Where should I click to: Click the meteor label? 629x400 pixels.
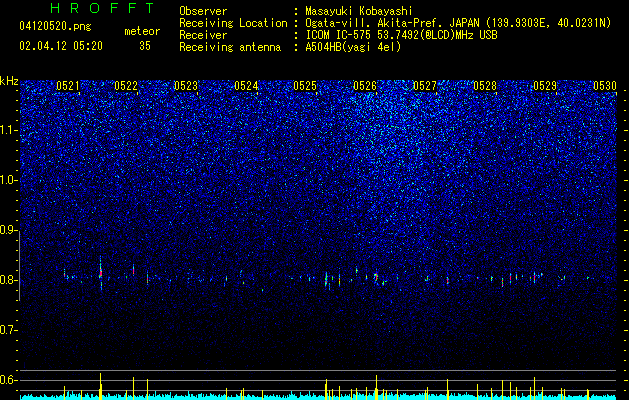(x=142, y=31)
